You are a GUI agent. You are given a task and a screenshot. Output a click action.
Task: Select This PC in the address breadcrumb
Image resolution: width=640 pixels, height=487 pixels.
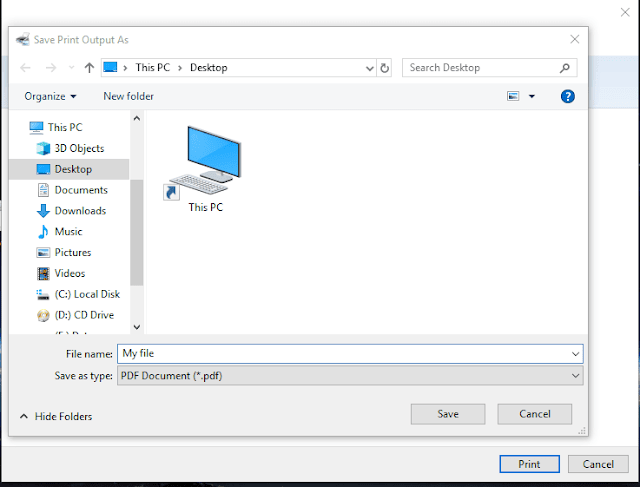point(153,68)
